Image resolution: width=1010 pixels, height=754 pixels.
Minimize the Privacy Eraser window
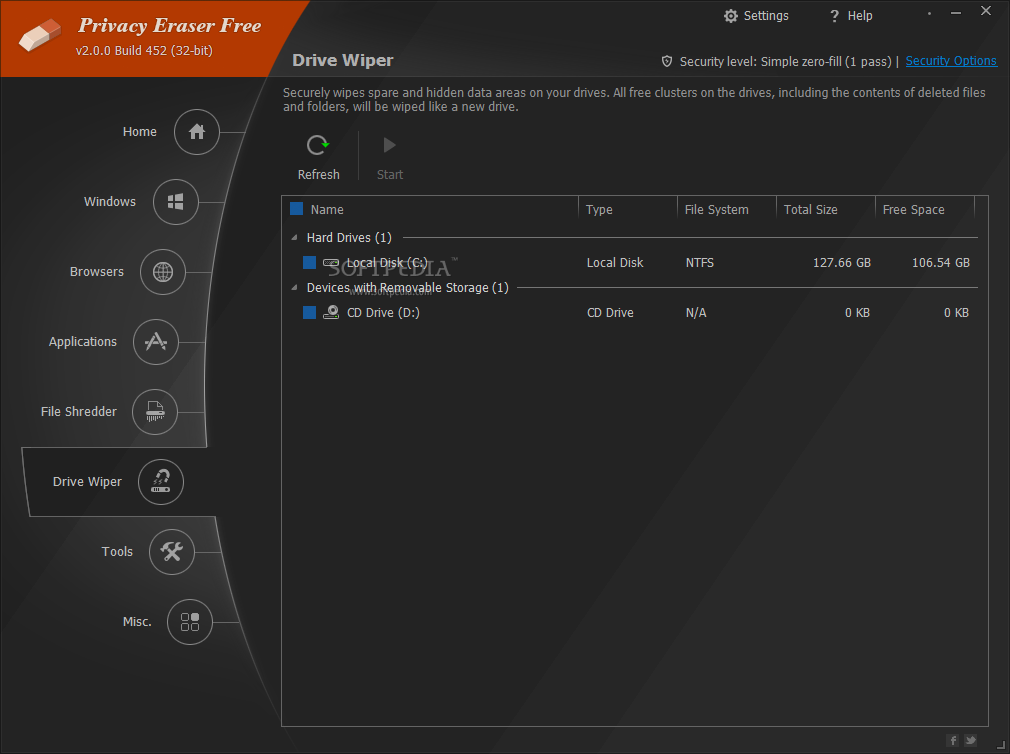[x=956, y=12]
